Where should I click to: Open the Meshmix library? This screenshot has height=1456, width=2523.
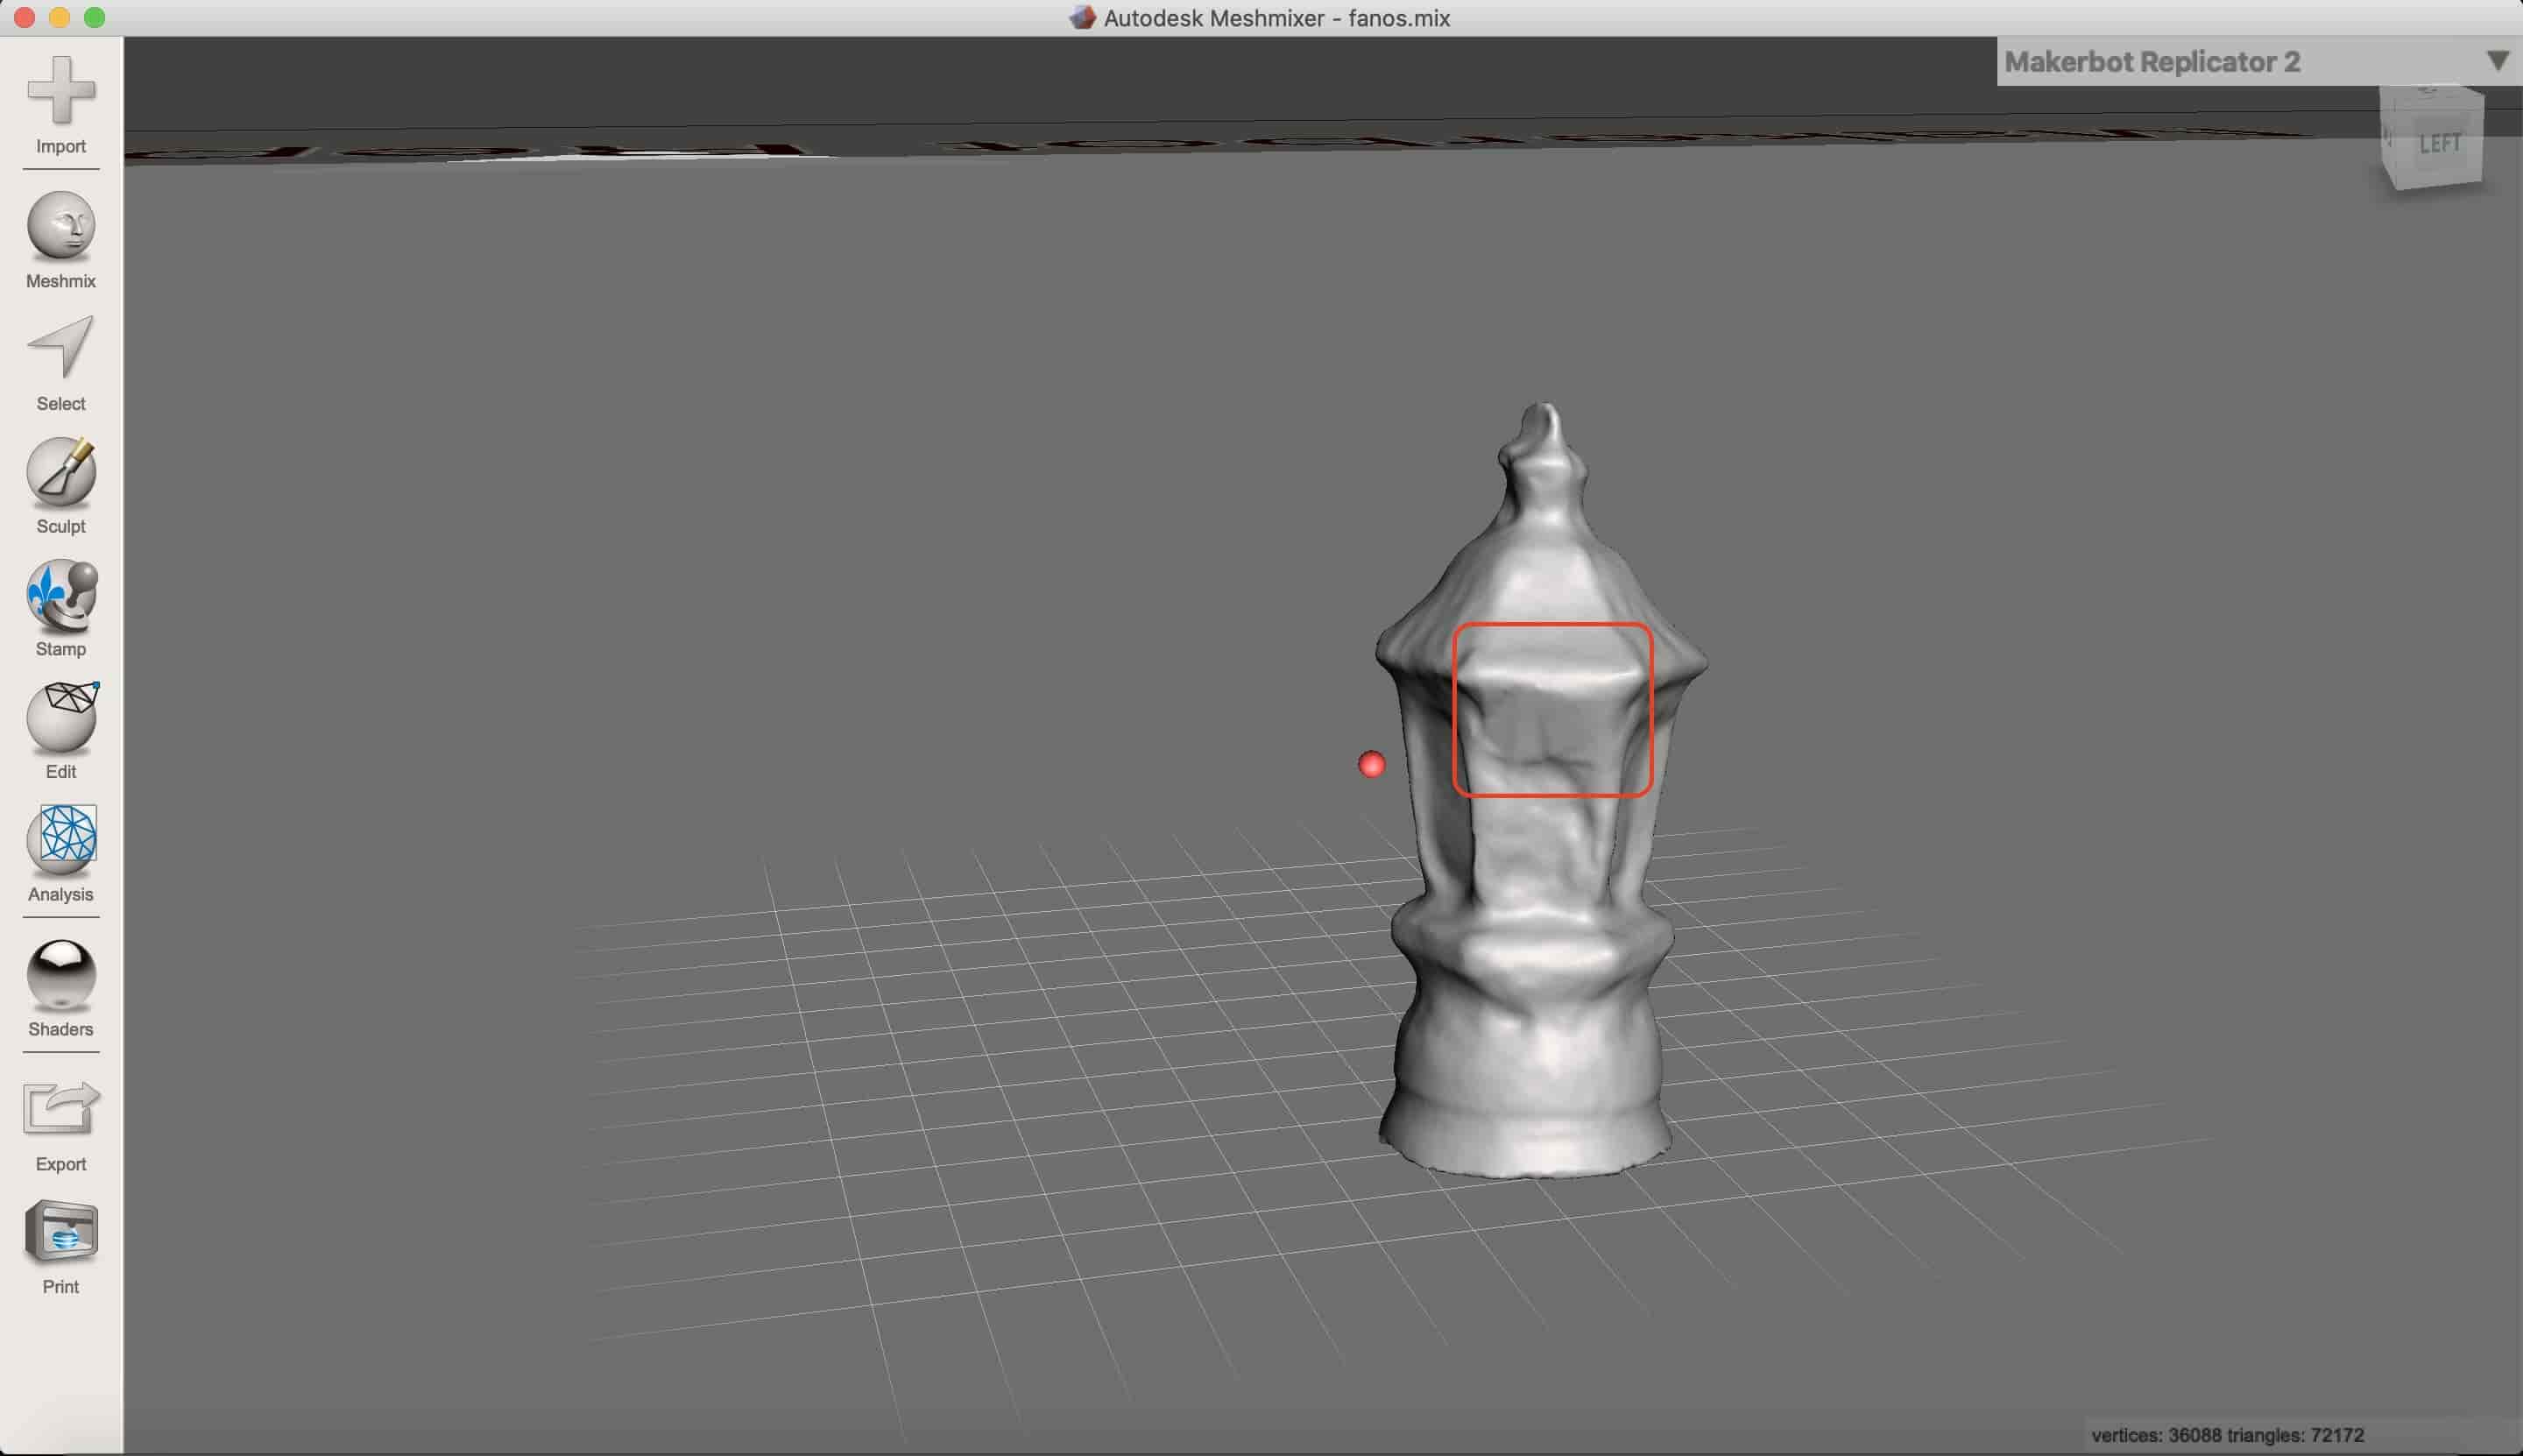pos(61,240)
